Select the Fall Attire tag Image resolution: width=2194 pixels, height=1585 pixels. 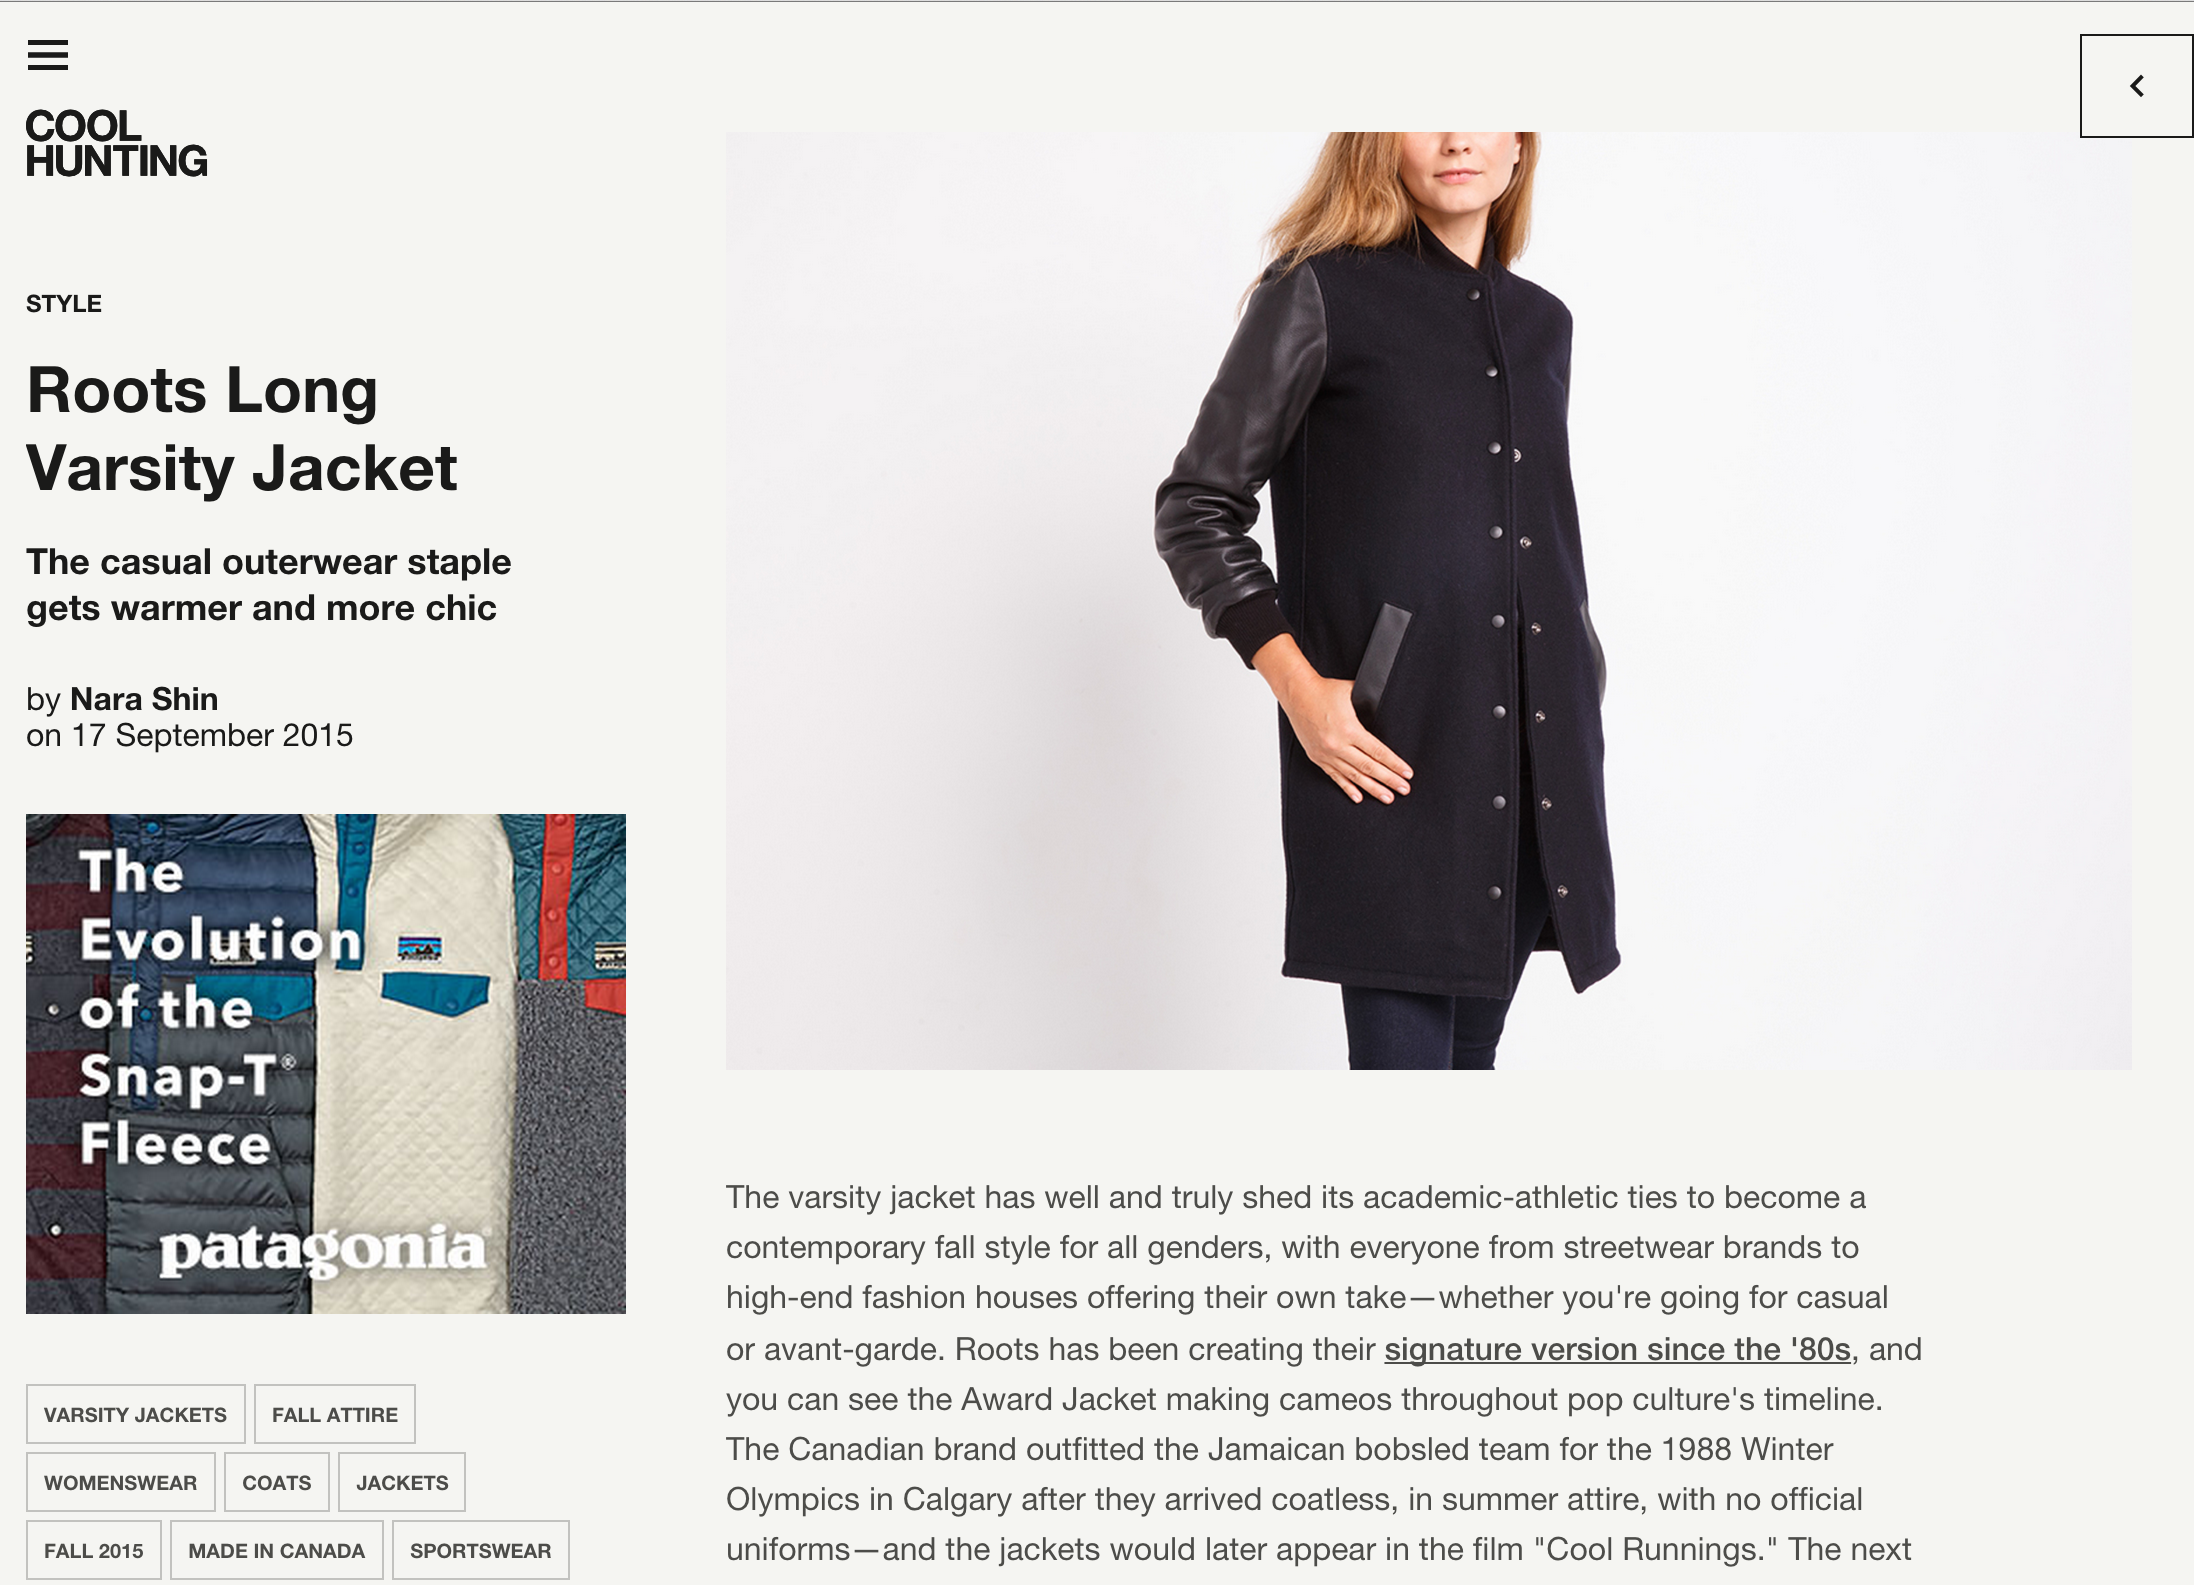335,1414
